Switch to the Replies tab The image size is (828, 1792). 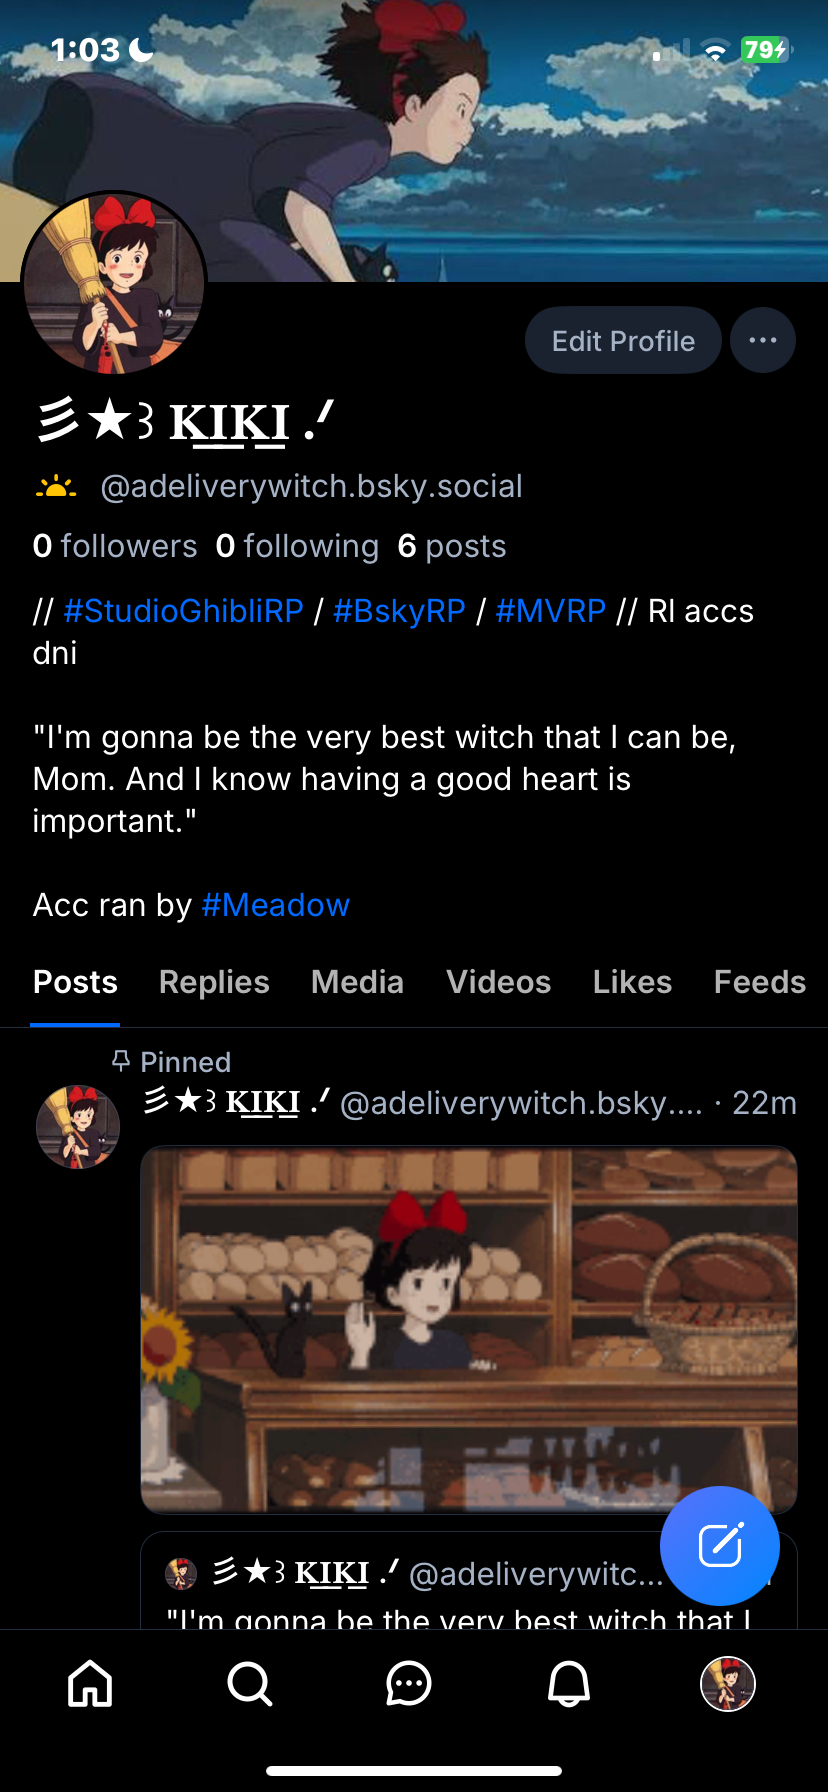tap(214, 982)
